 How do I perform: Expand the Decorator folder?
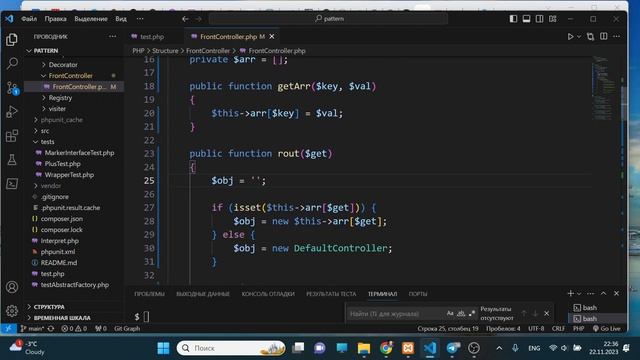(x=63, y=64)
